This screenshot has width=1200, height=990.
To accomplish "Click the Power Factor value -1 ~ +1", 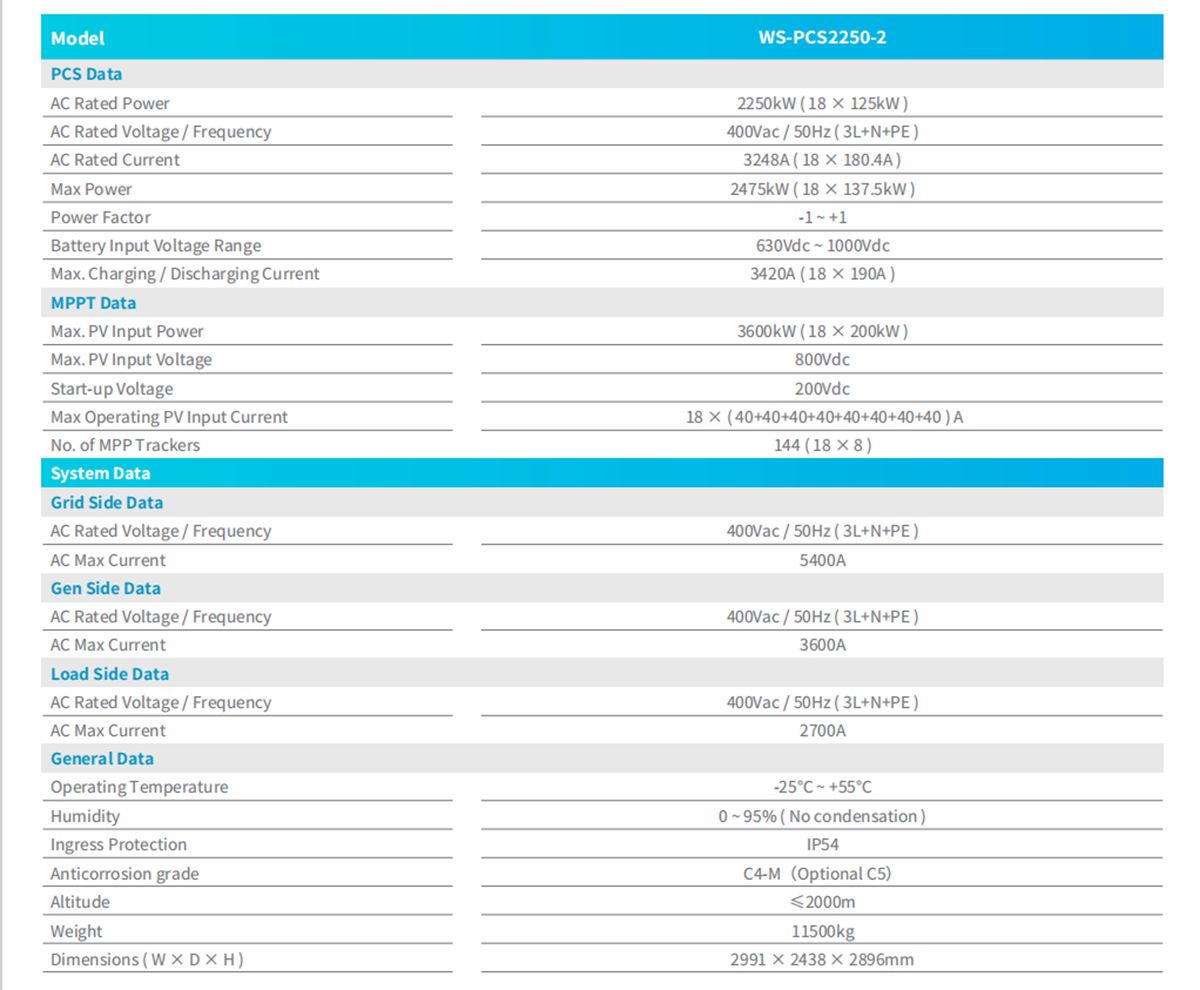I will (822, 217).
